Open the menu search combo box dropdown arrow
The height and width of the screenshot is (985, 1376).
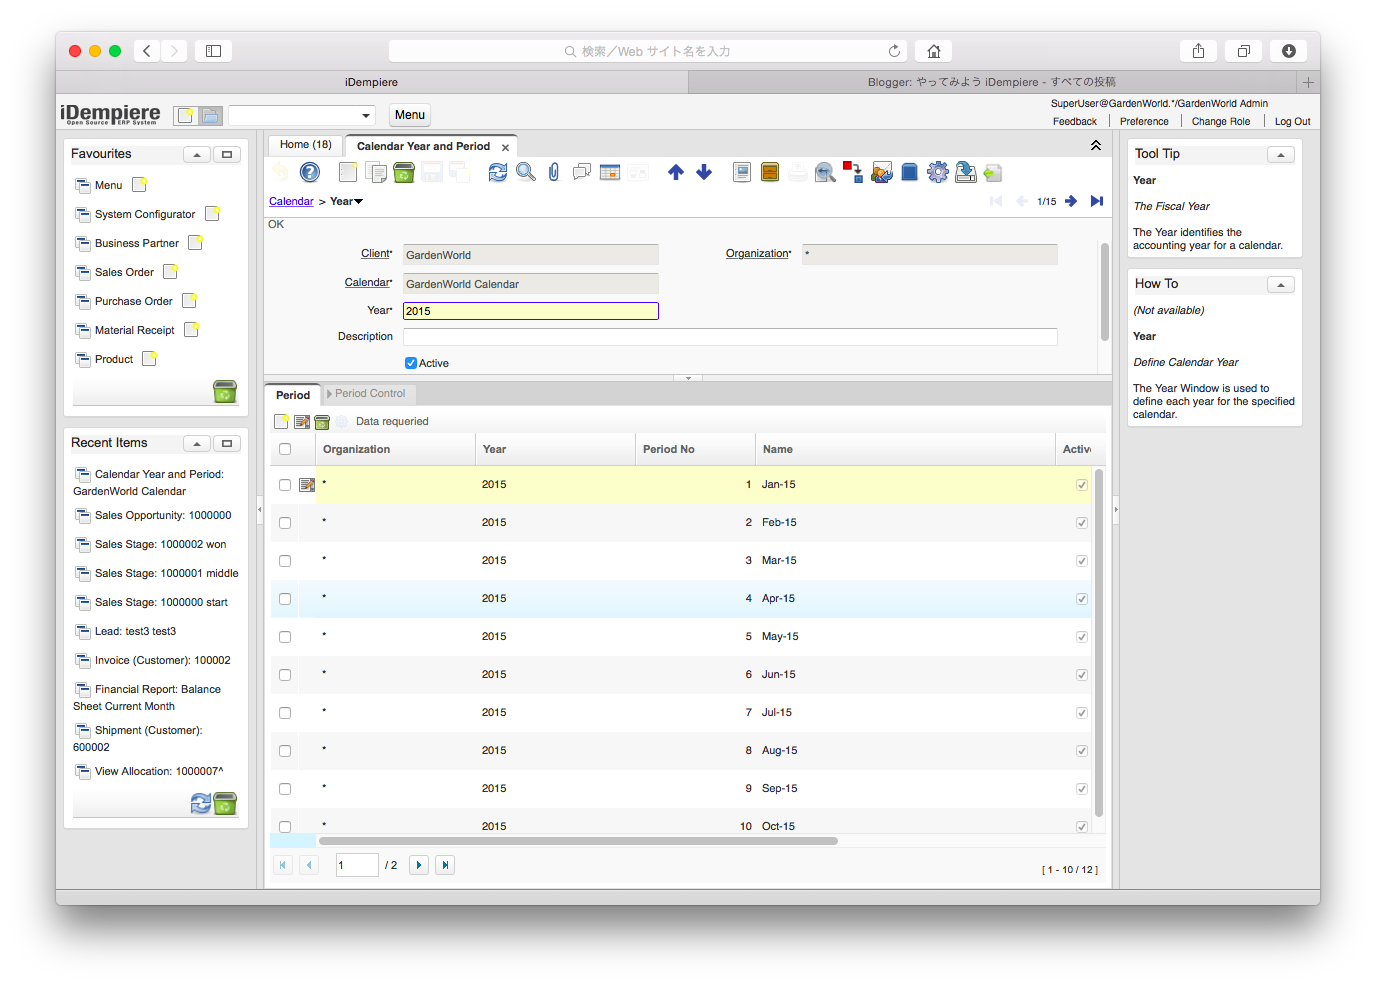tap(366, 115)
